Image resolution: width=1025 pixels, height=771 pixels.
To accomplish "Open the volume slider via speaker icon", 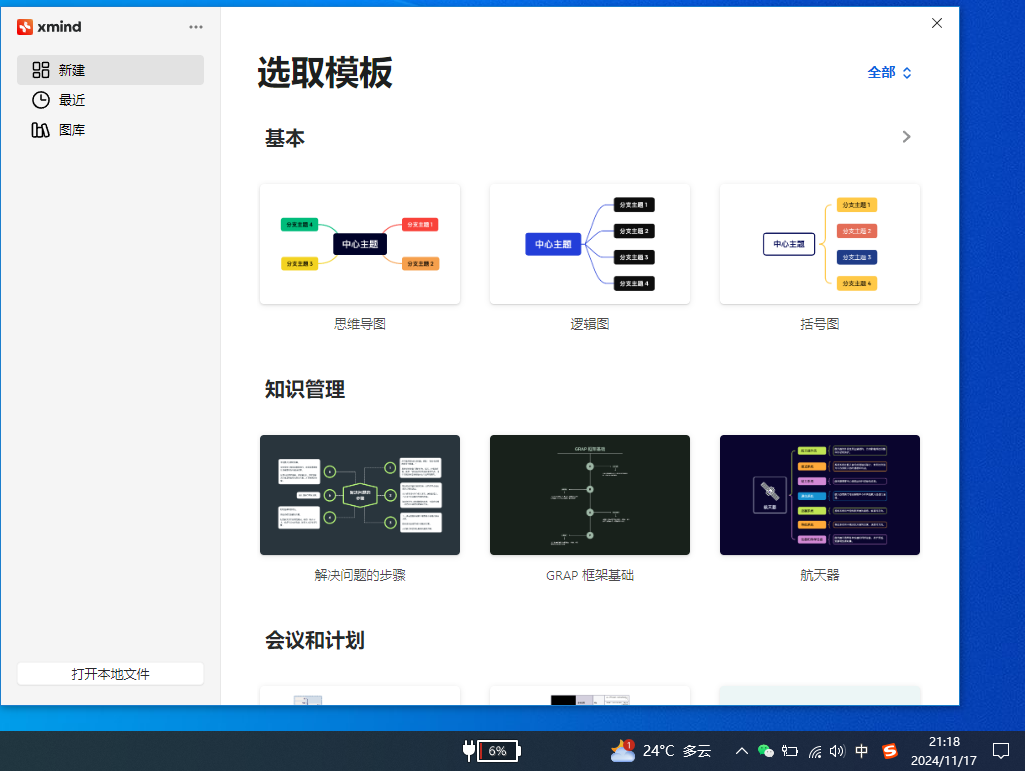I will [x=836, y=751].
